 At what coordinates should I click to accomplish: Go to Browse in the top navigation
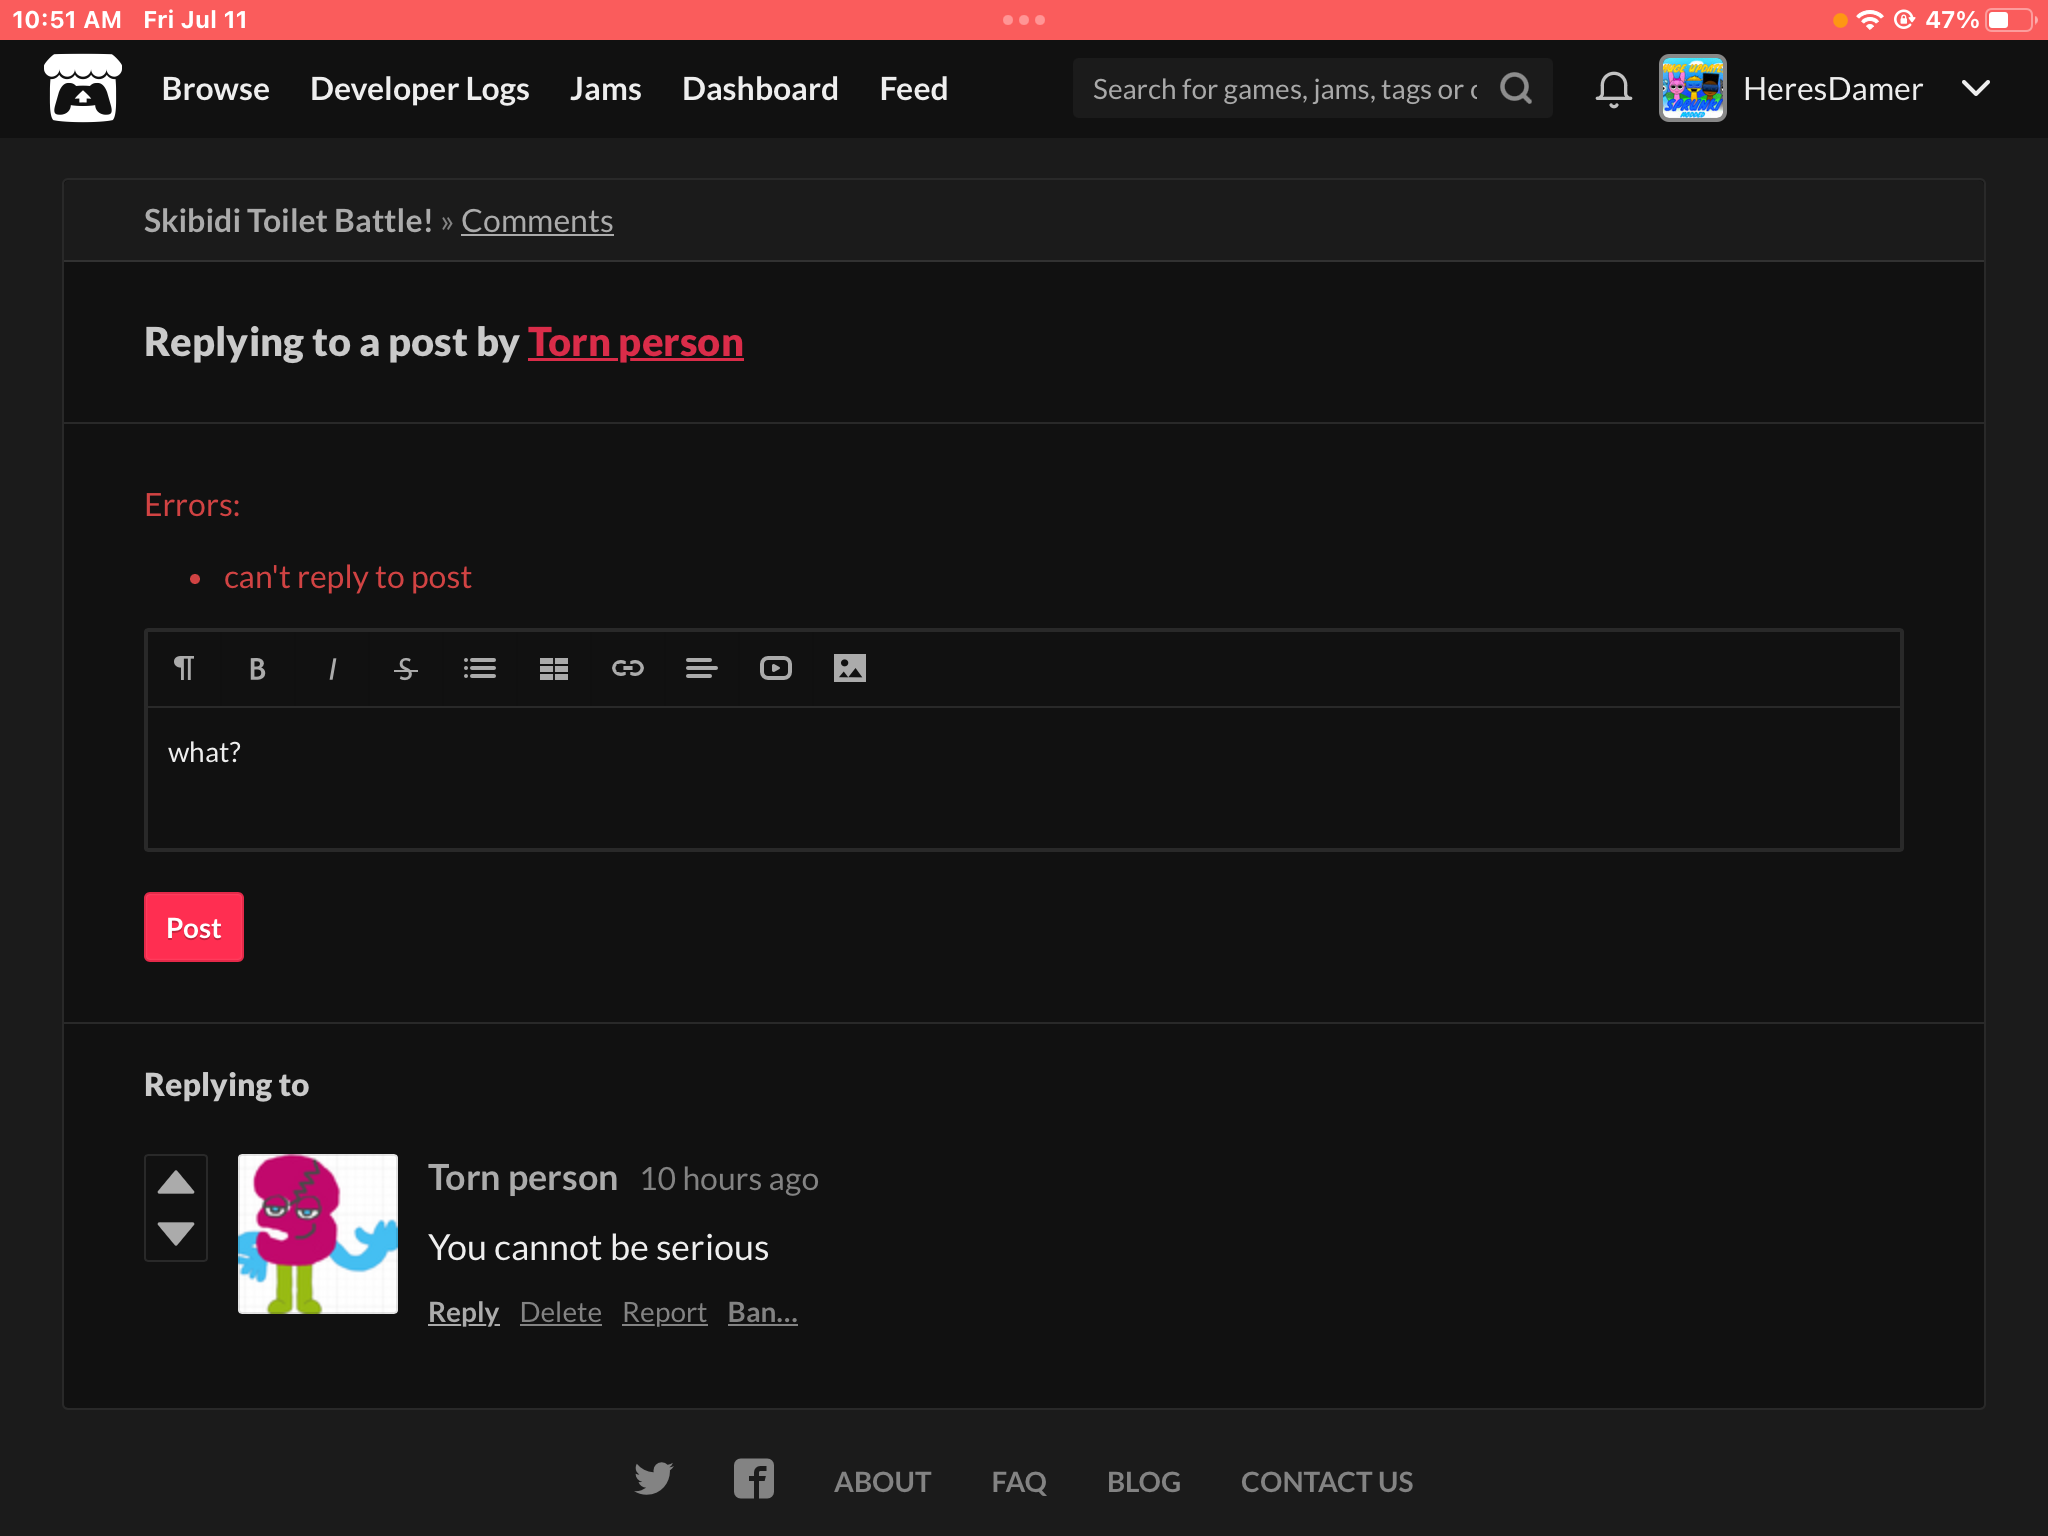216,88
